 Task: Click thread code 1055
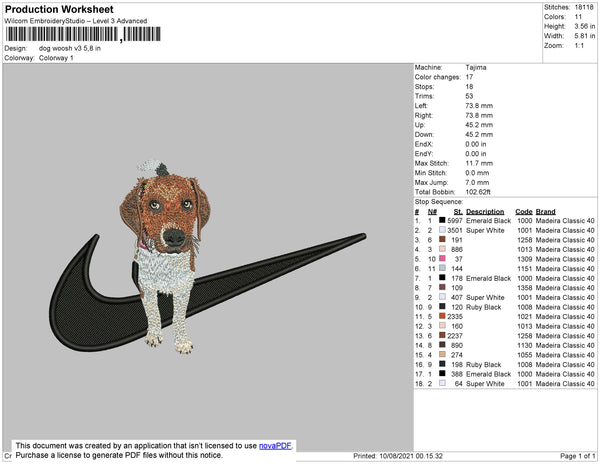tap(525, 355)
